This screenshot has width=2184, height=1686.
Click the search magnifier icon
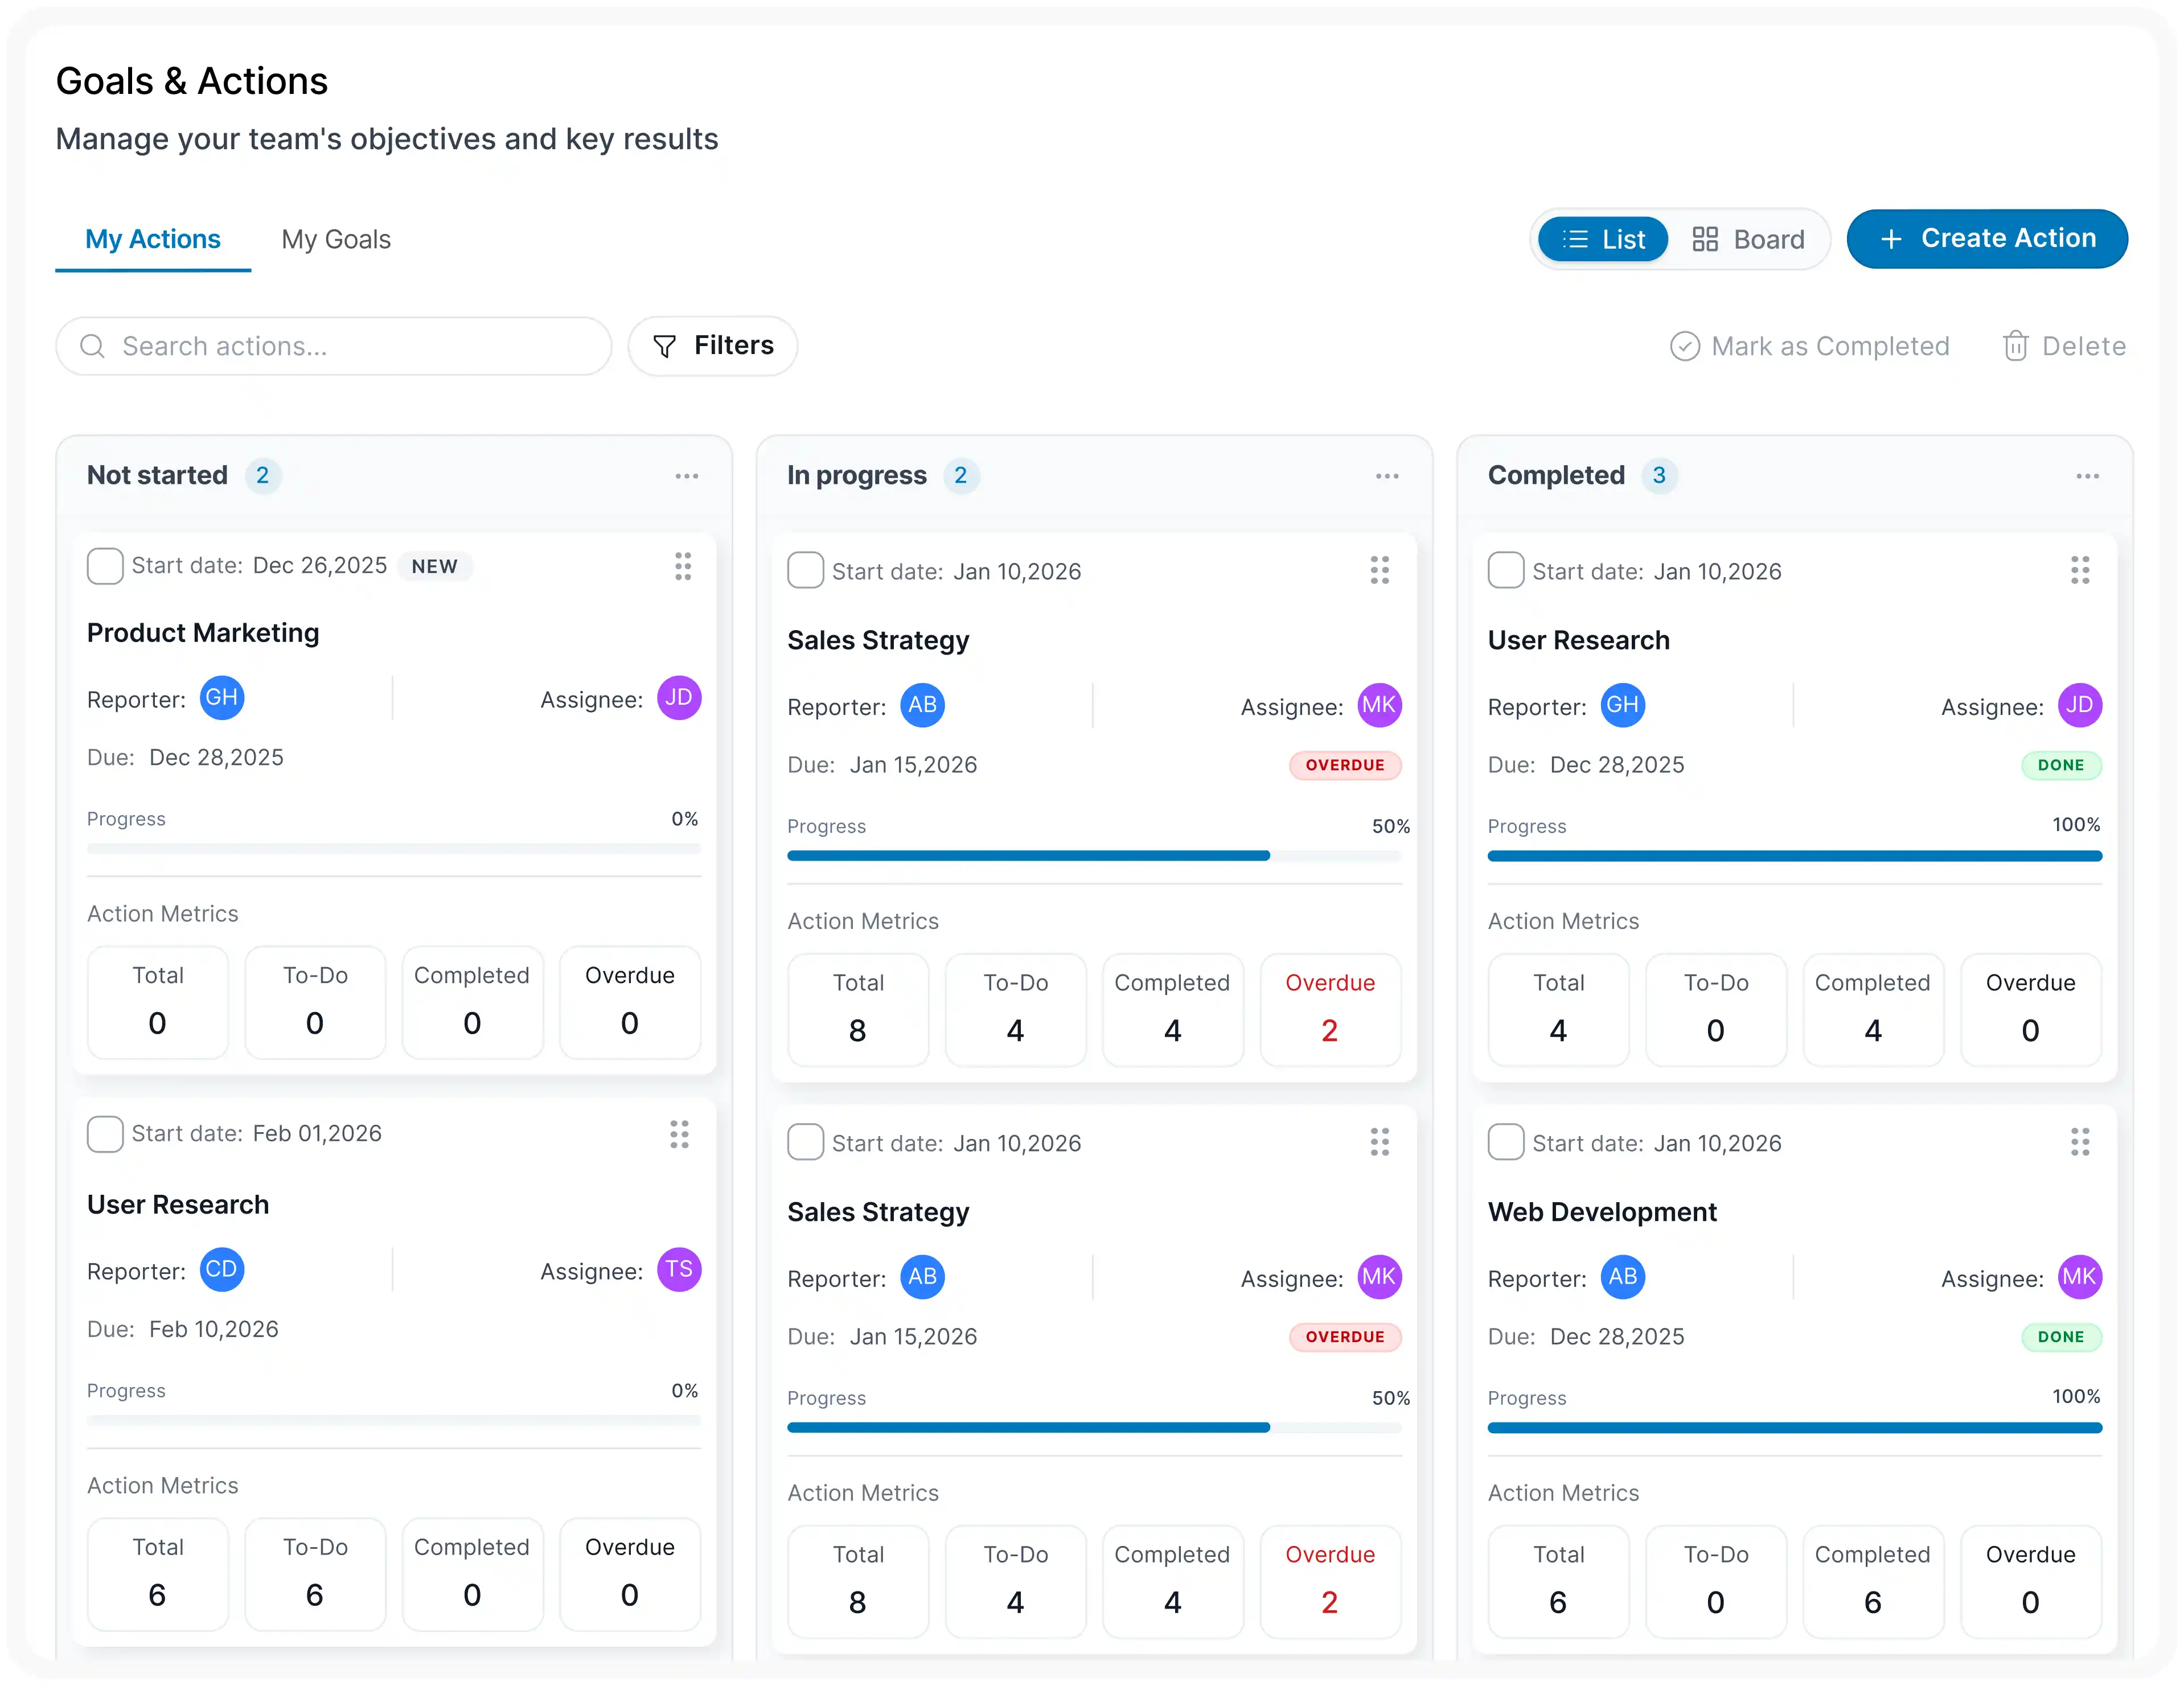[x=92, y=346]
